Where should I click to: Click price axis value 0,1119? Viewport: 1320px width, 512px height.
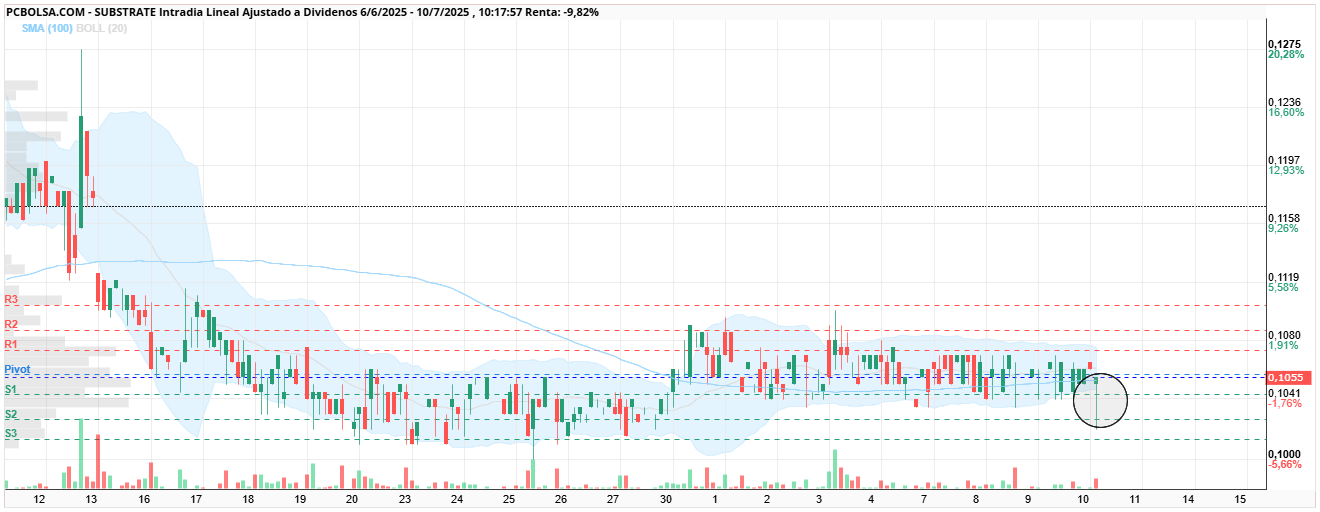point(1284,277)
